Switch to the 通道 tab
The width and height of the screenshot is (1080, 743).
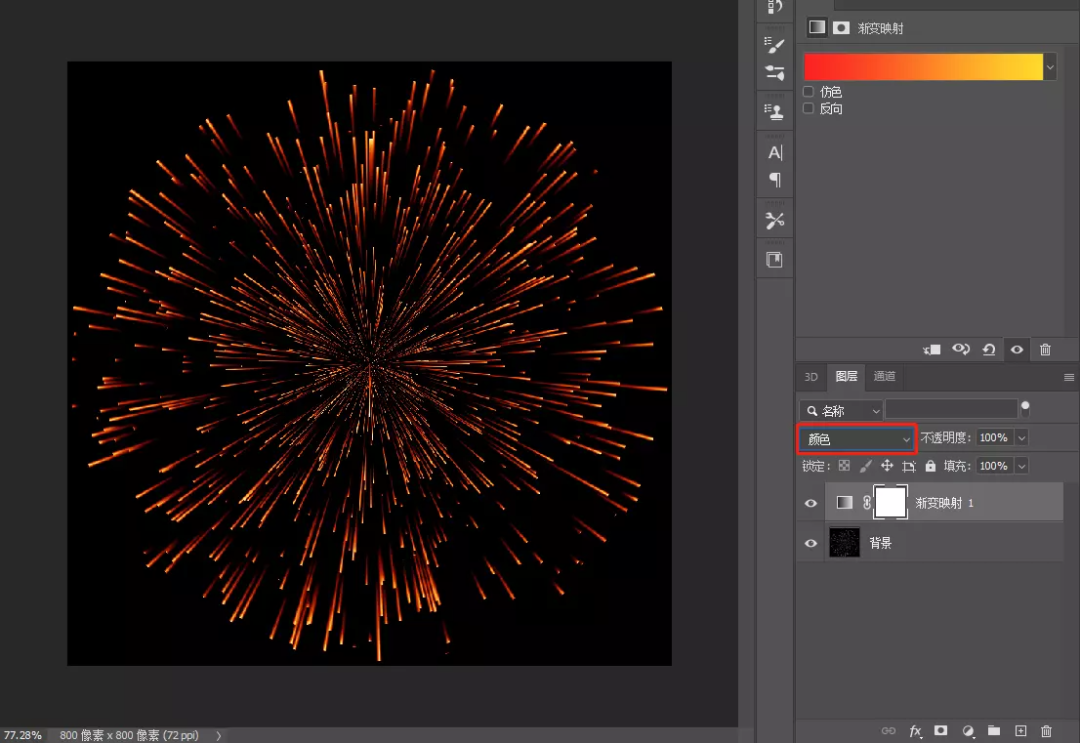tap(884, 377)
